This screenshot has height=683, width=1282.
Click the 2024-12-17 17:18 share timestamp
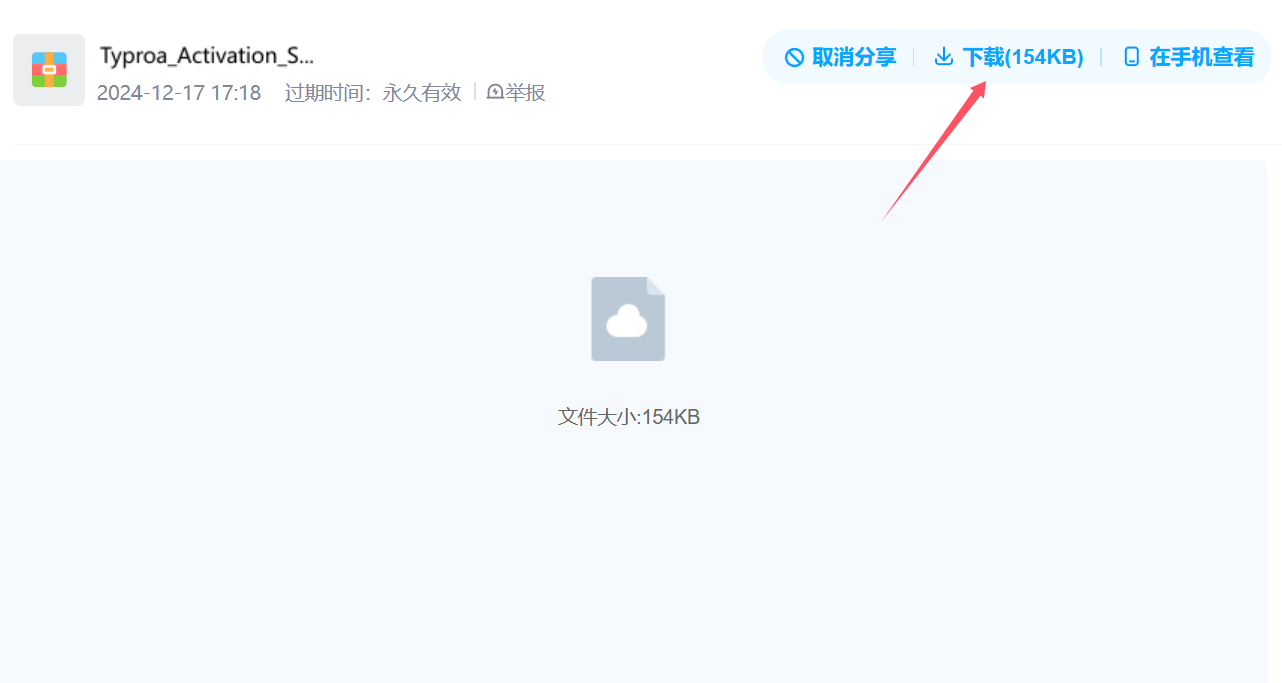tap(179, 93)
